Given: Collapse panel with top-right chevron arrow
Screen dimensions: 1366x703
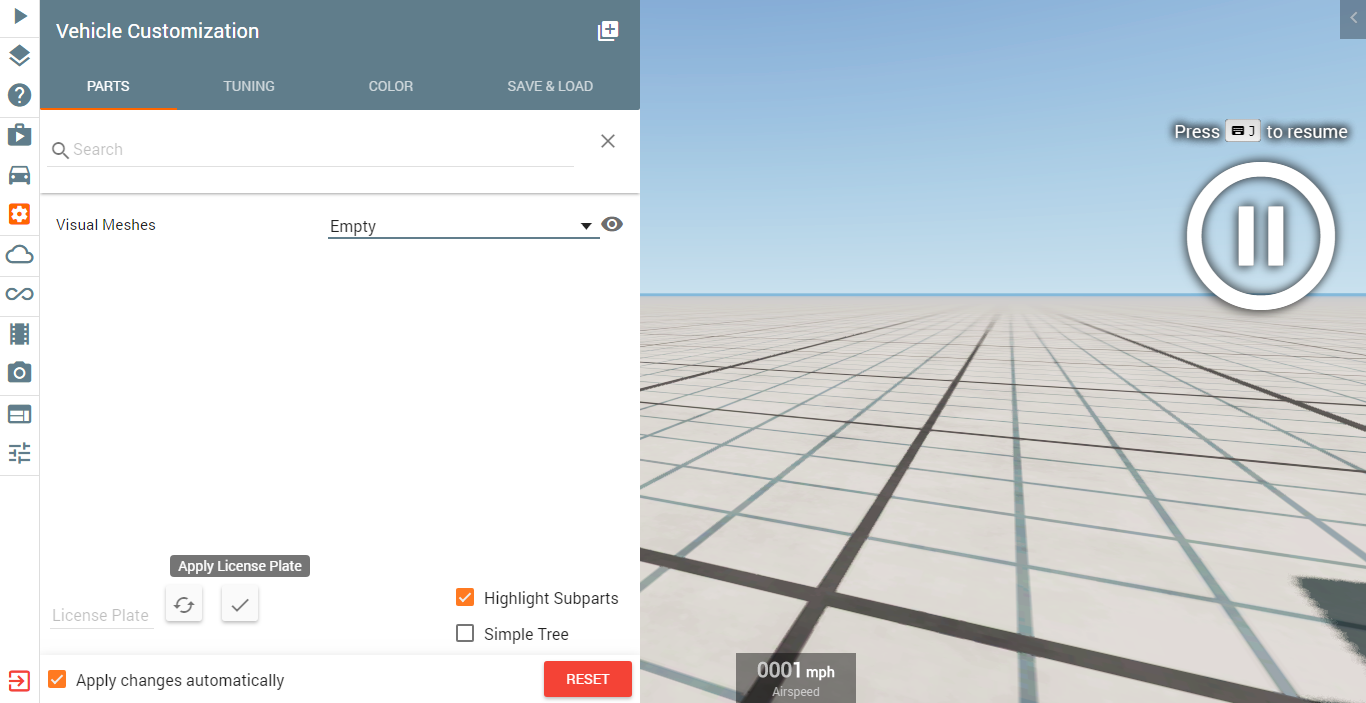Looking at the screenshot, I should (1353, 18).
